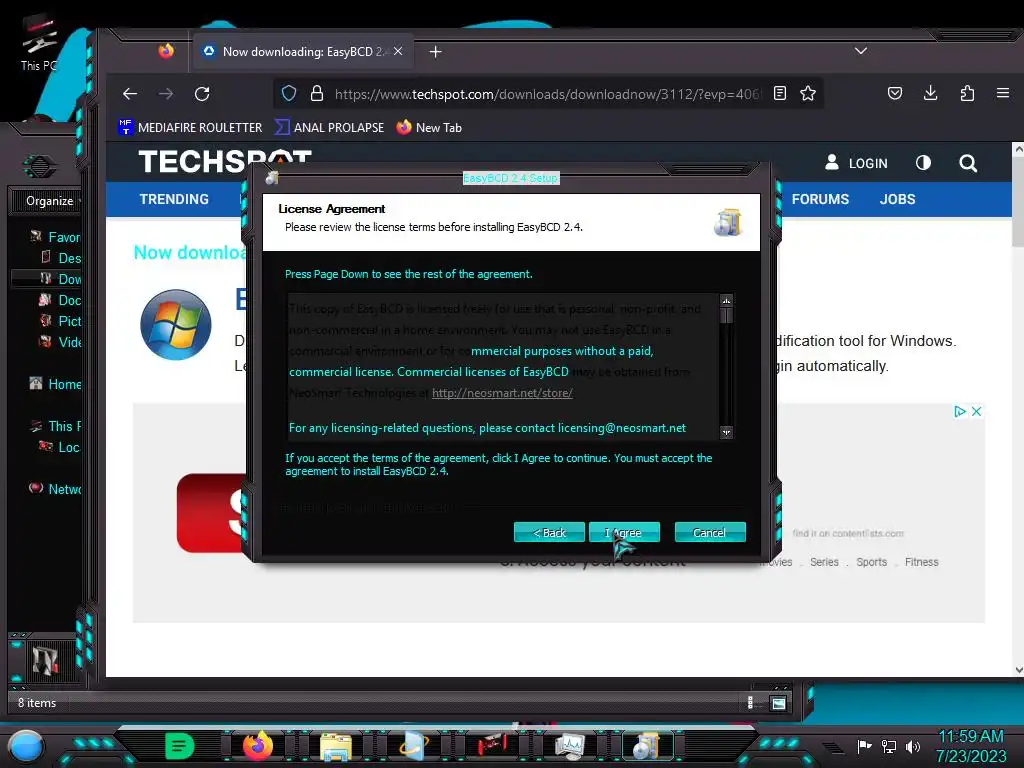
Task: Click the Firefox address bar URL
Action: point(547,94)
